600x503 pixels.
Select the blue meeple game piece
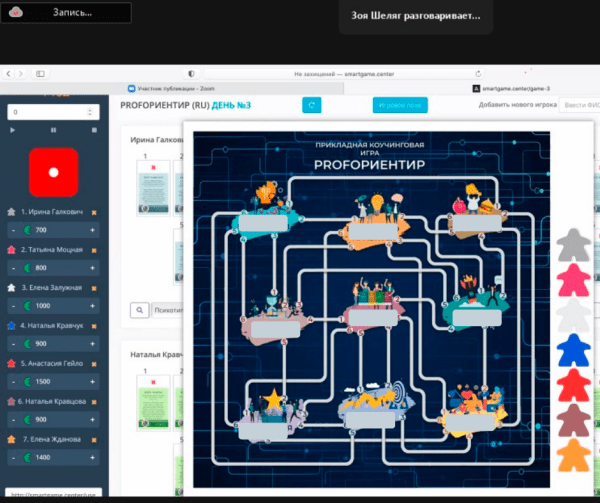click(573, 350)
